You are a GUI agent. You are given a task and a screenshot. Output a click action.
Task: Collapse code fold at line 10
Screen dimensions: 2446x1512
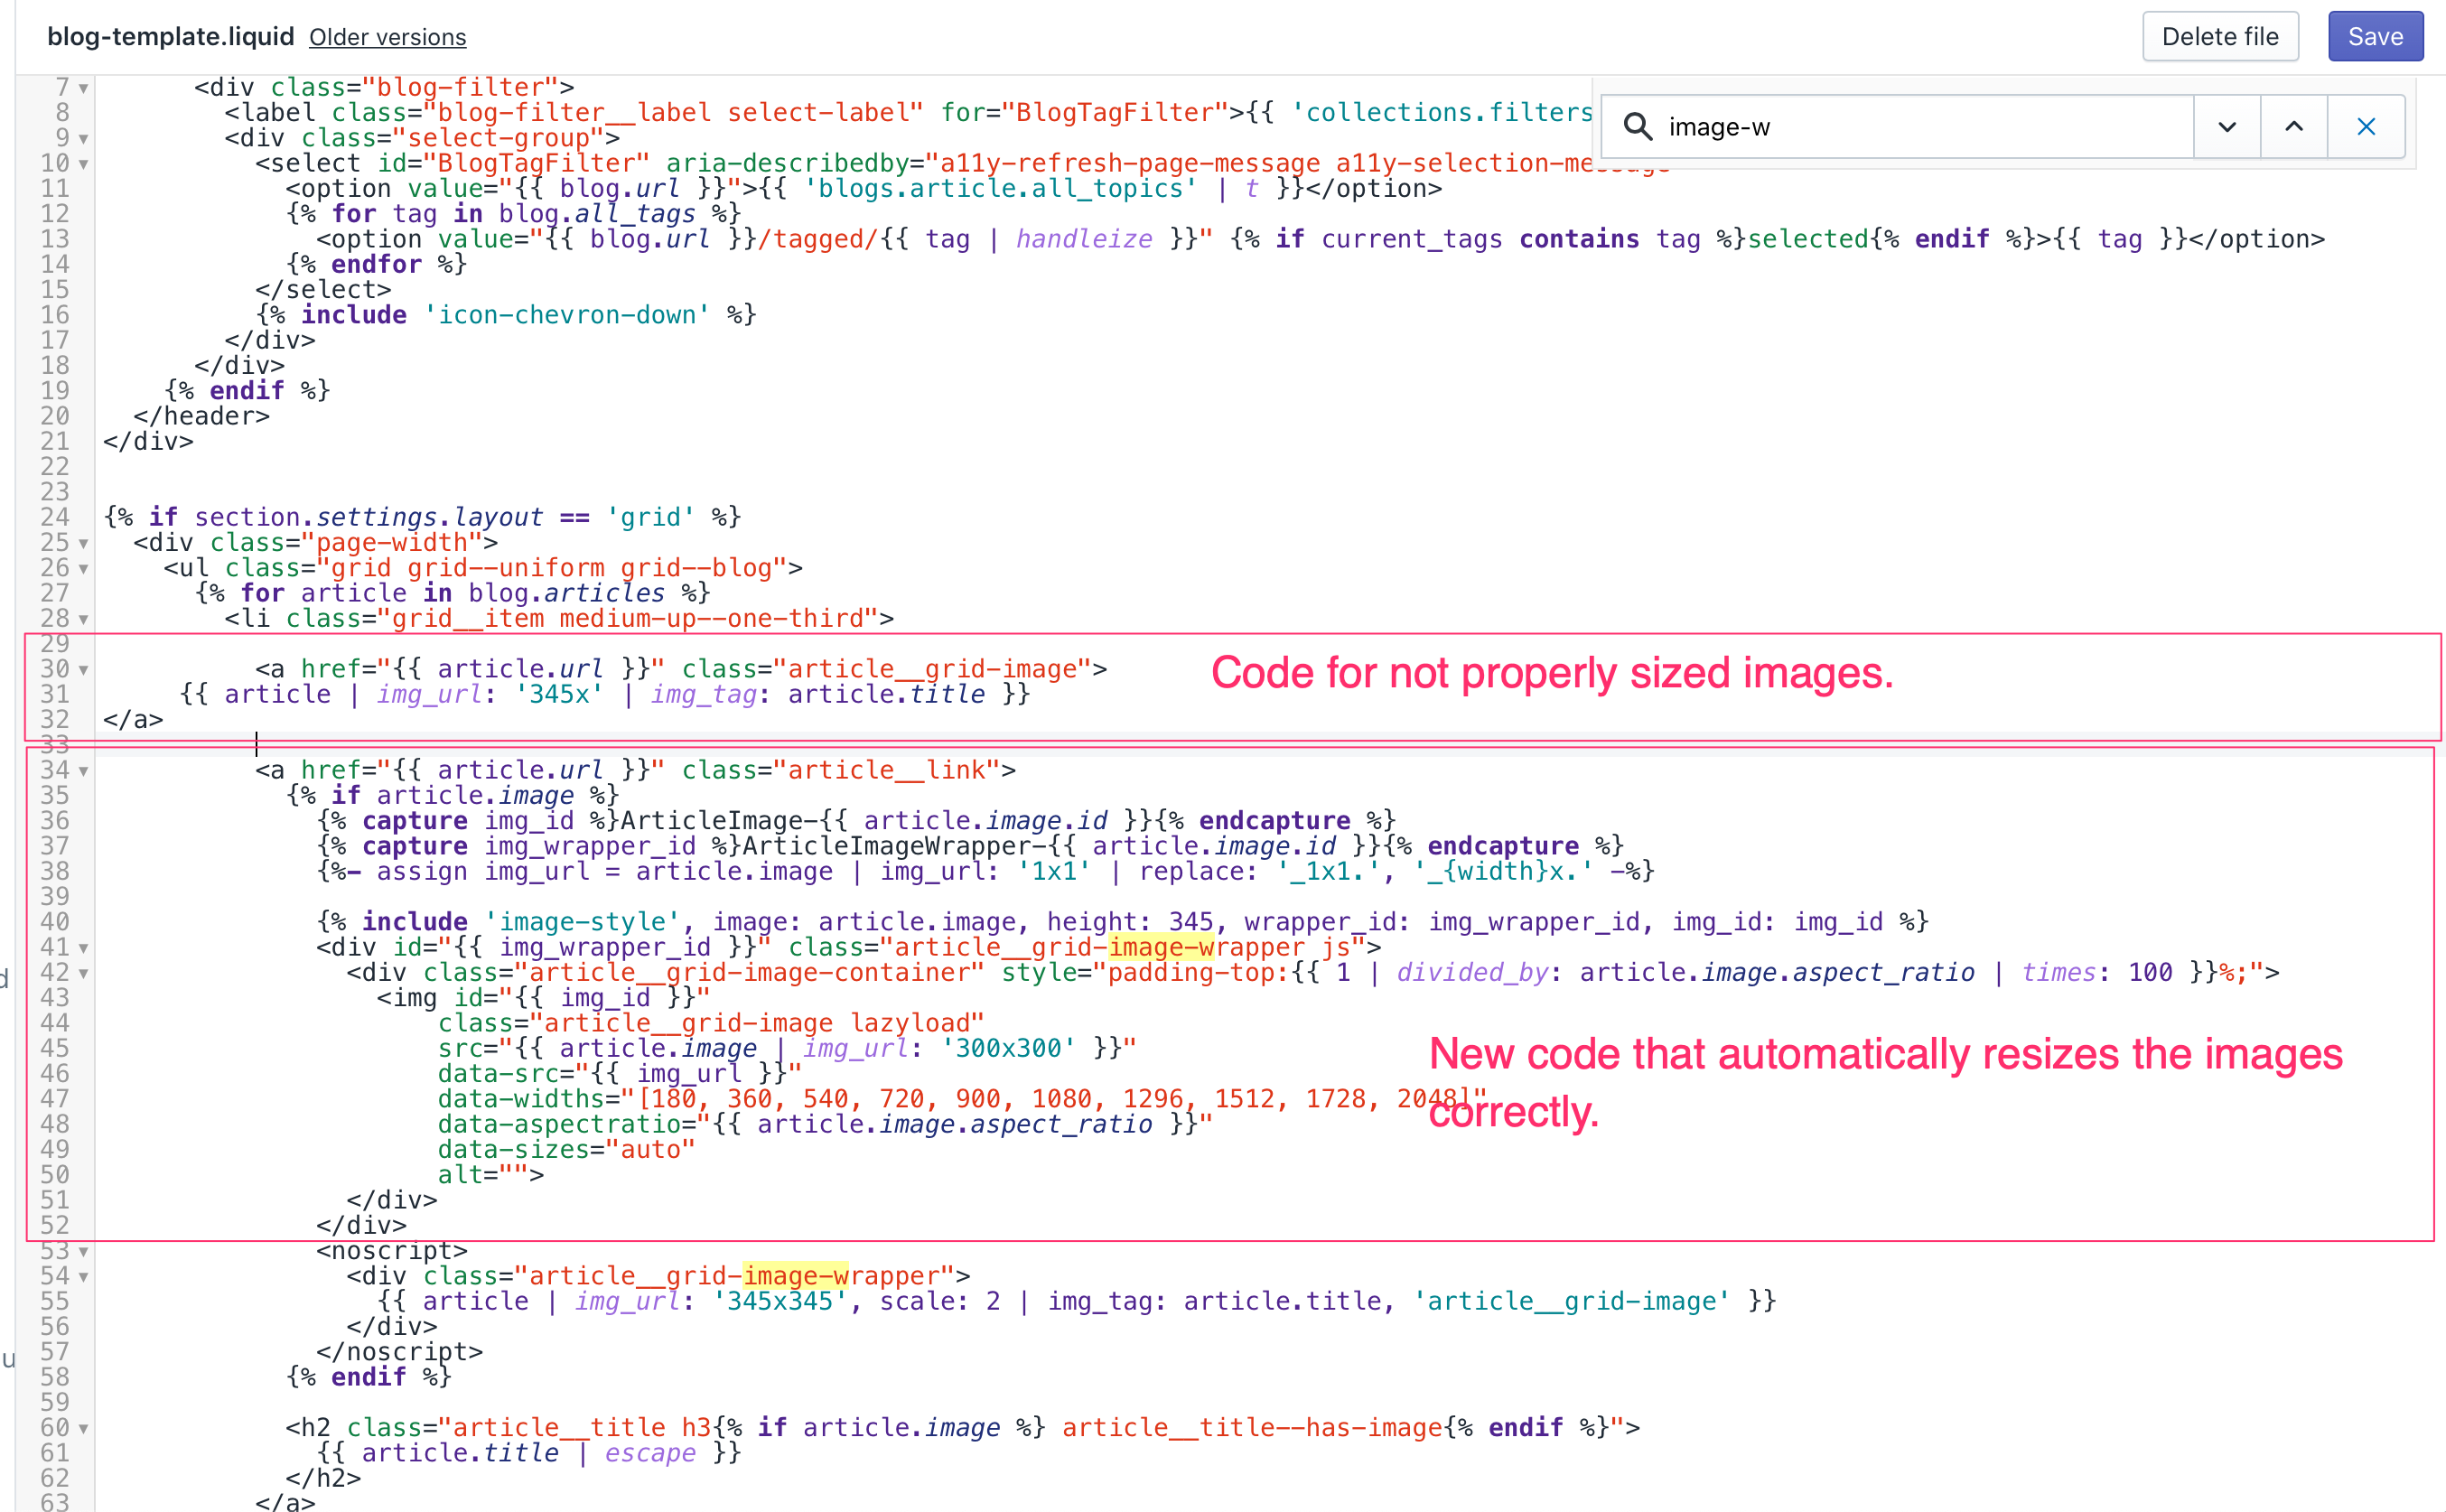point(84,164)
